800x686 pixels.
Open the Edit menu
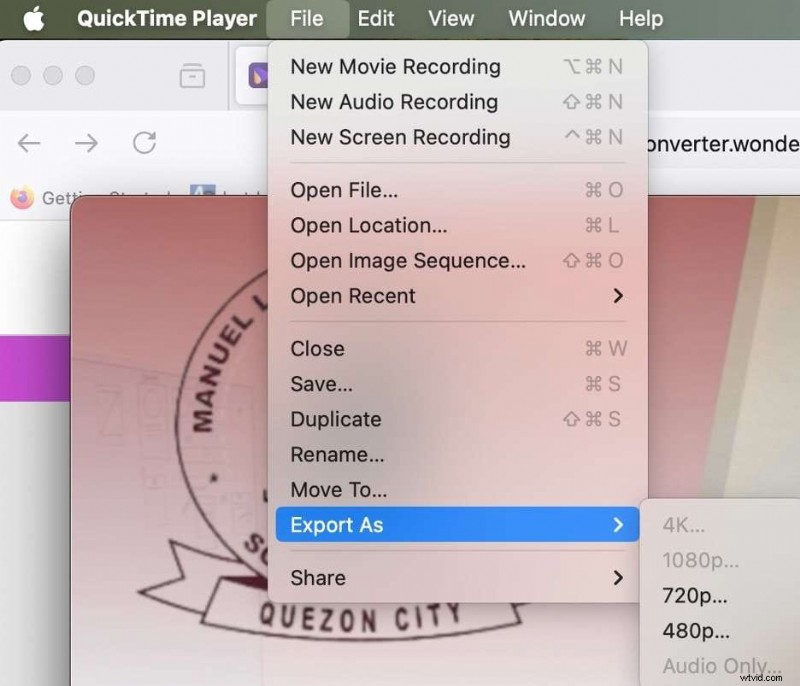tap(376, 18)
